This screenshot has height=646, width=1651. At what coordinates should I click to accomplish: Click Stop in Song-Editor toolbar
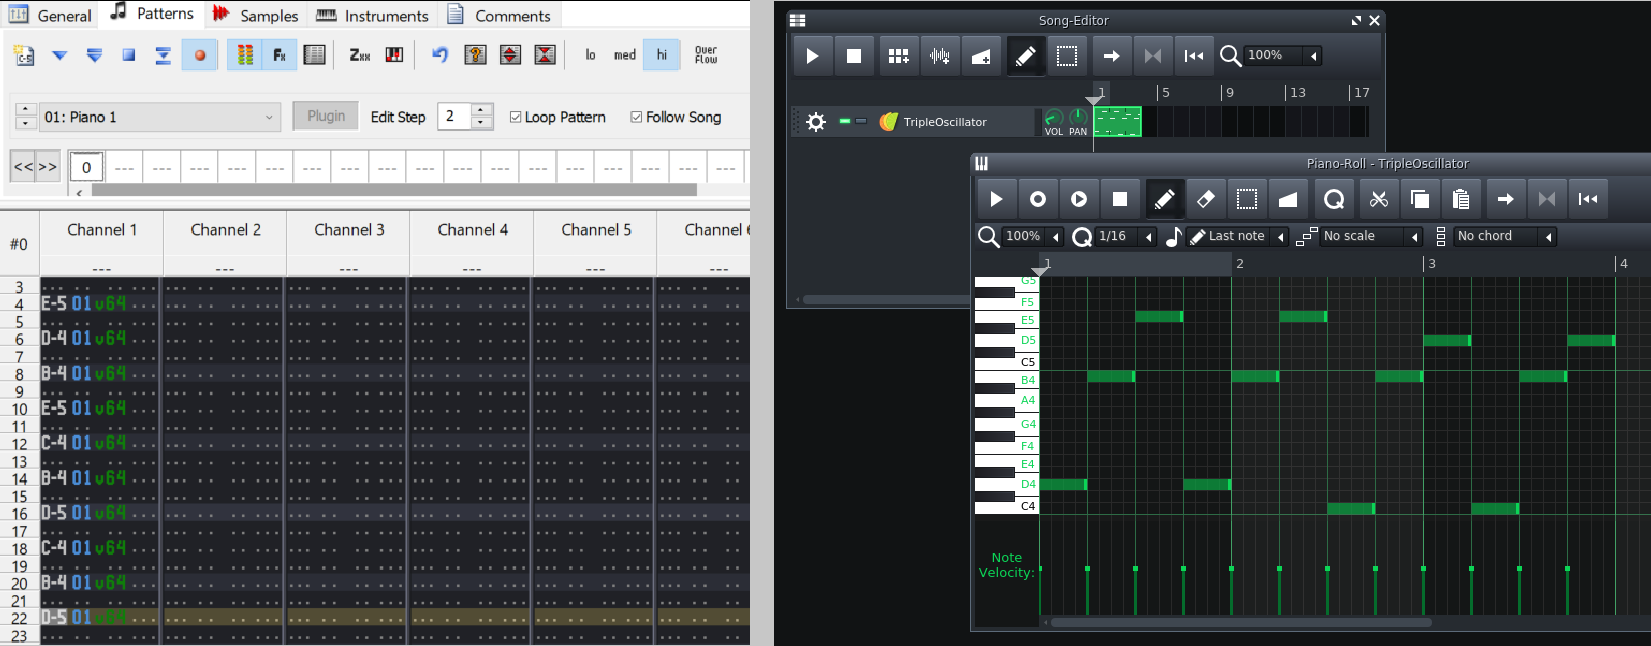[x=854, y=56]
